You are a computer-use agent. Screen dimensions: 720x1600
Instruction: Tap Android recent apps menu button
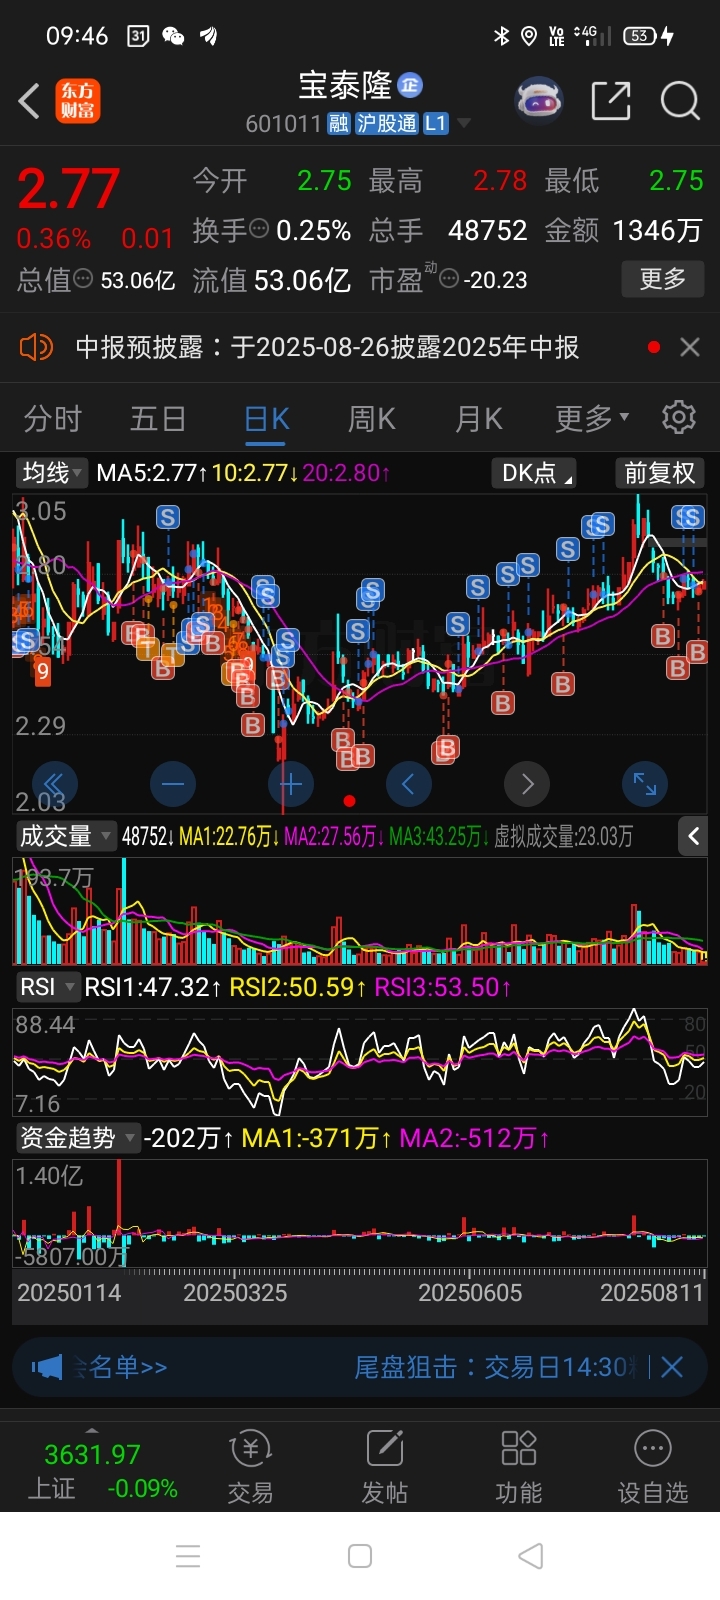tap(188, 1556)
